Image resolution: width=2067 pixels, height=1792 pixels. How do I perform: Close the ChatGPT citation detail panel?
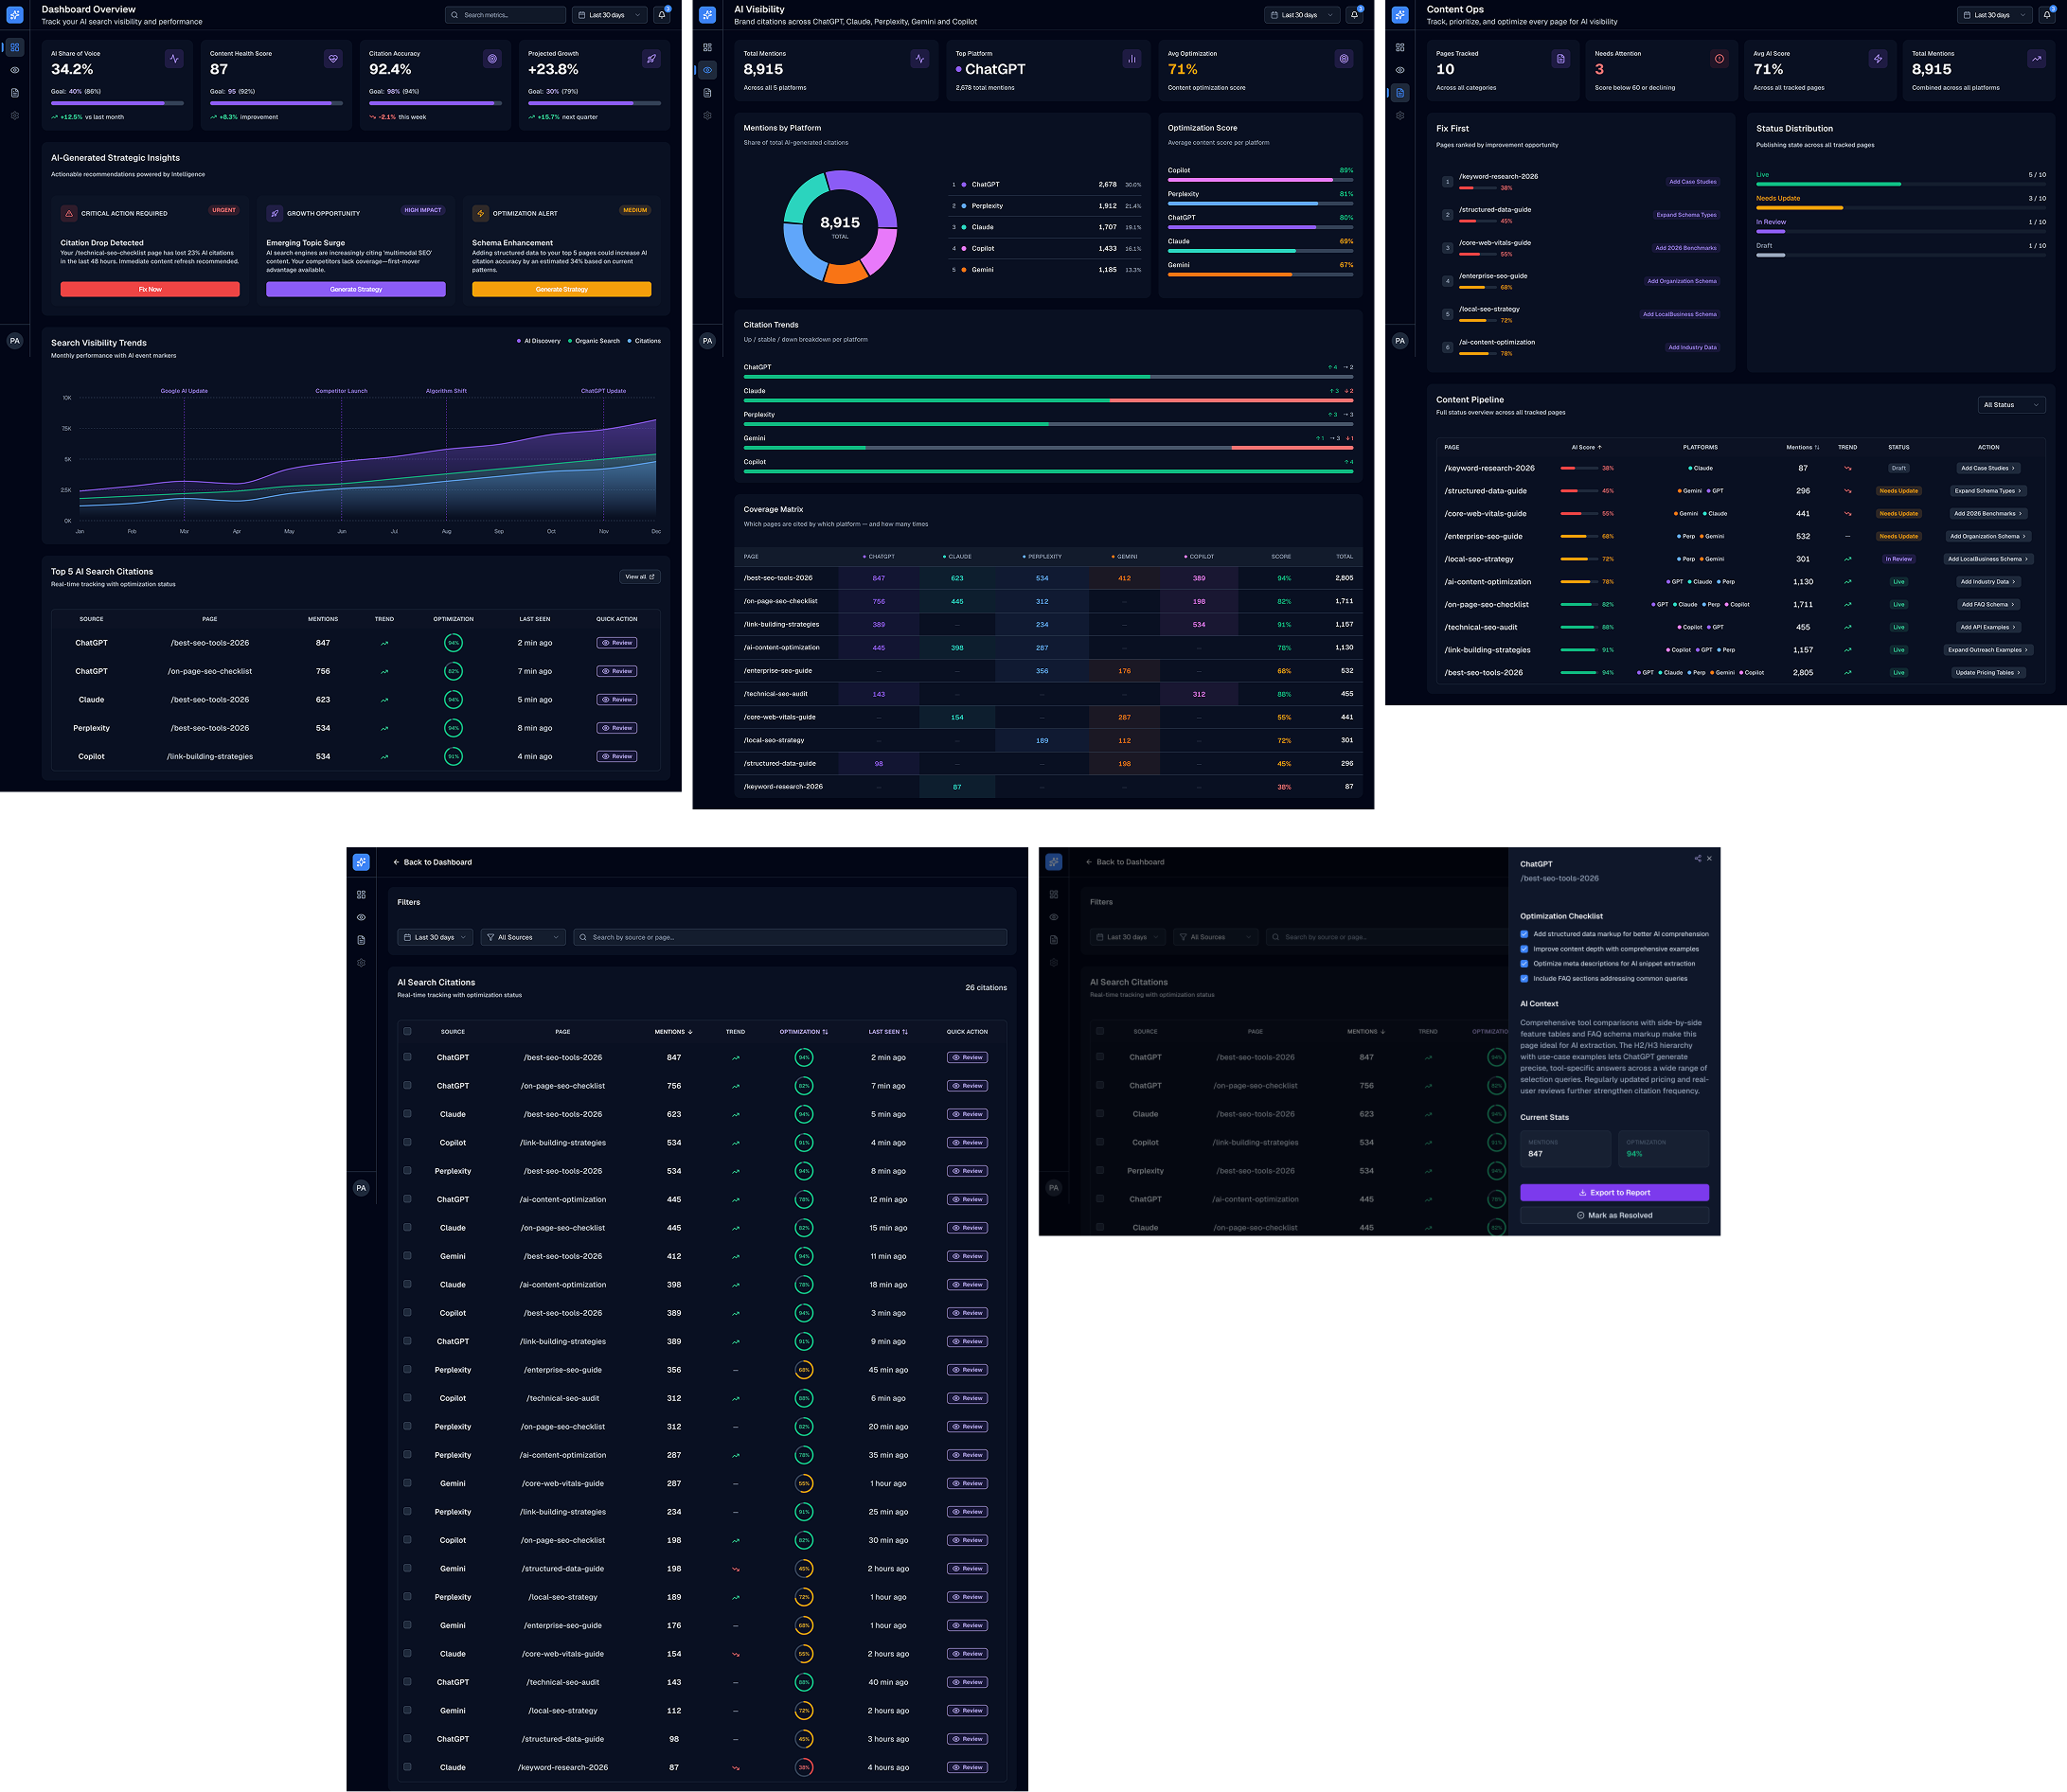1709,859
